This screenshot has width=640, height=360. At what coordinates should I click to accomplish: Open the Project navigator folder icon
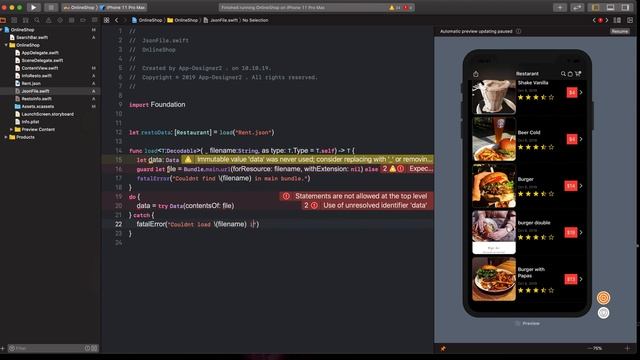[x=3, y=20]
